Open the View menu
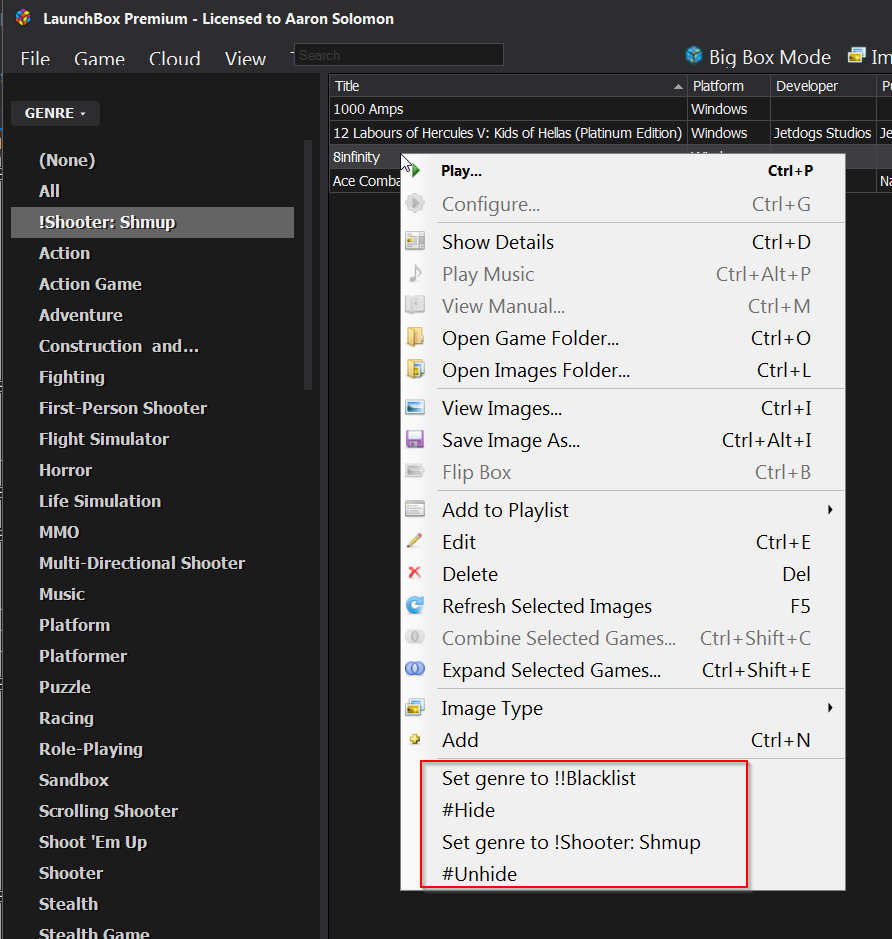Viewport: 892px width, 939px height. click(245, 59)
